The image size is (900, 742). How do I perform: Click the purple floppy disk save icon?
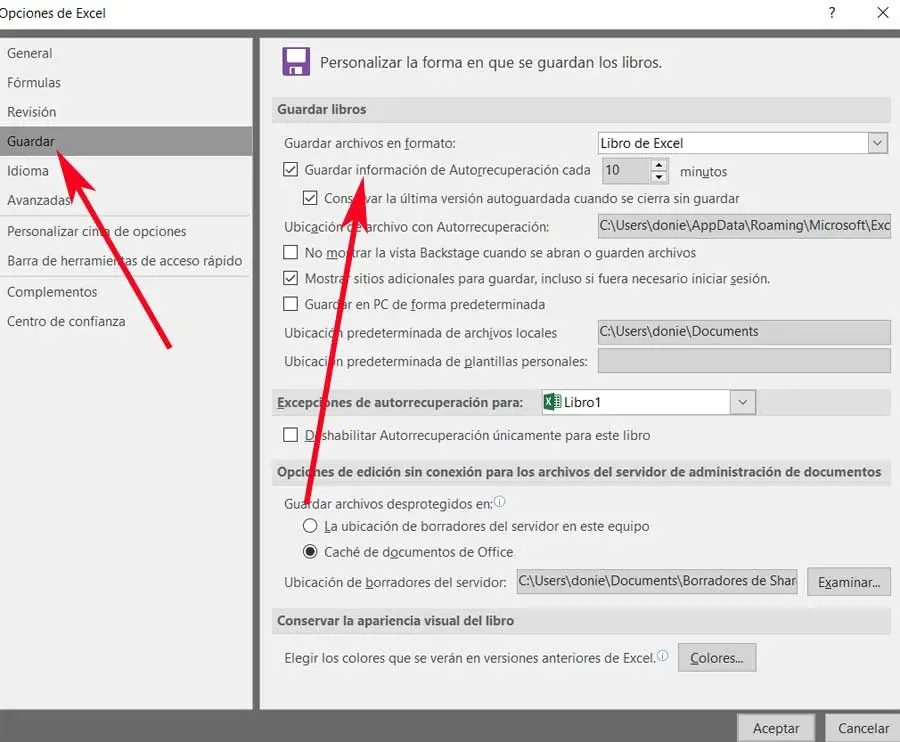[296, 62]
